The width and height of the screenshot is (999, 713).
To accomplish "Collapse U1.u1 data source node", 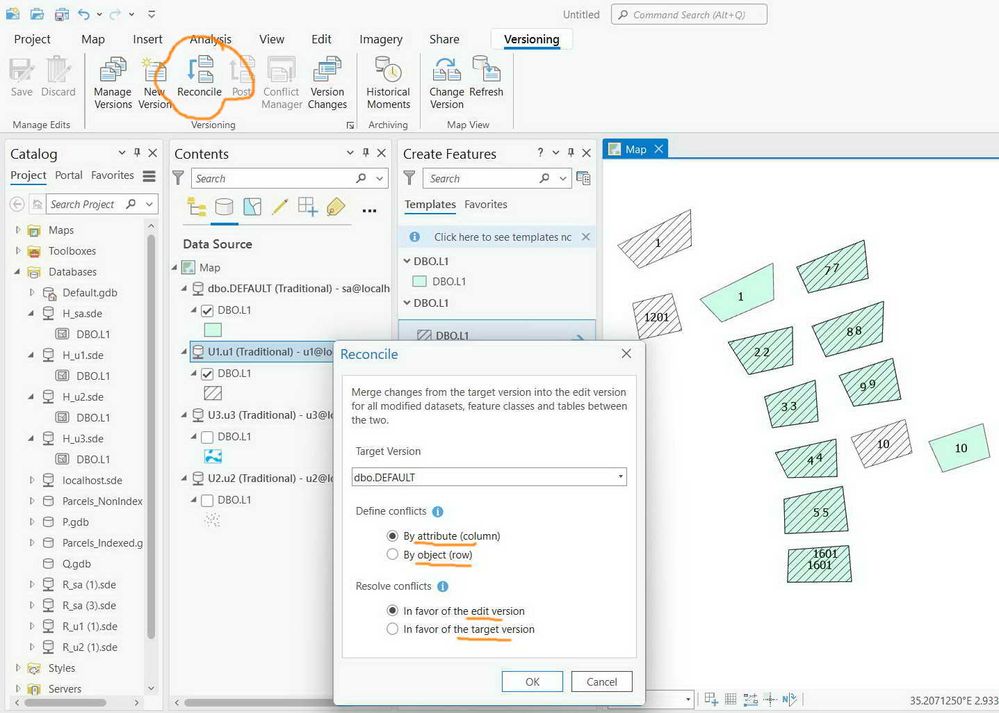I will click(184, 352).
